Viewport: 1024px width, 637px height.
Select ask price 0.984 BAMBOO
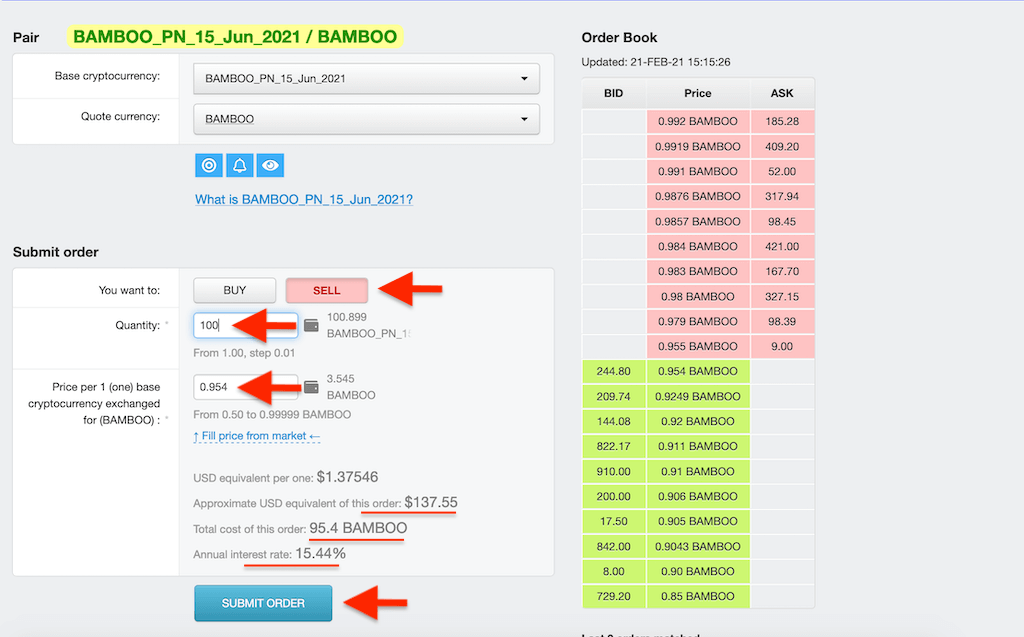[697, 246]
